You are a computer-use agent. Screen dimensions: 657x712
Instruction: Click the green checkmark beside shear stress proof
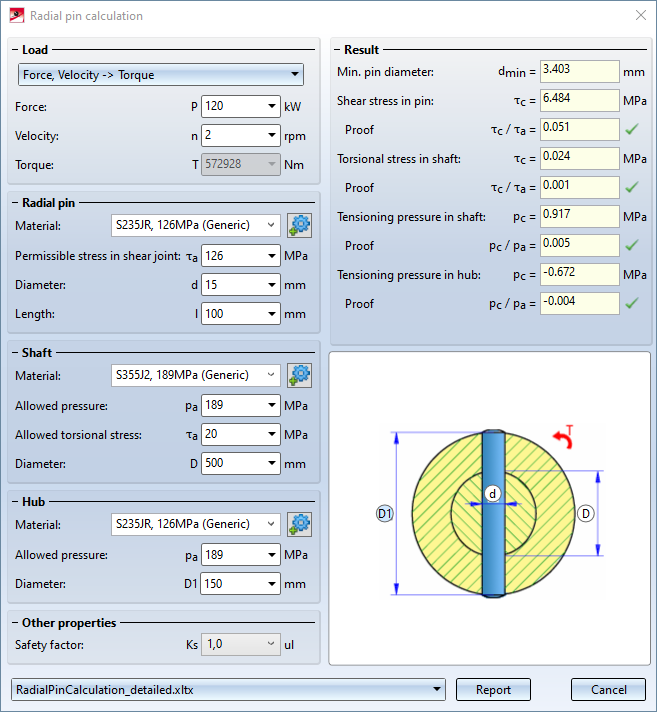click(x=630, y=129)
